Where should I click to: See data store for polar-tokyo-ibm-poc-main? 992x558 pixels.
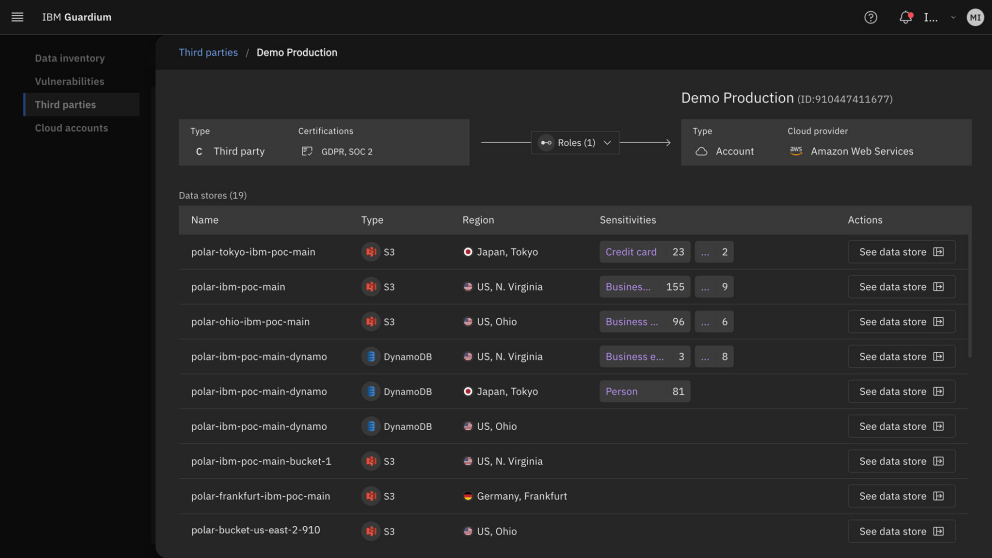click(902, 252)
